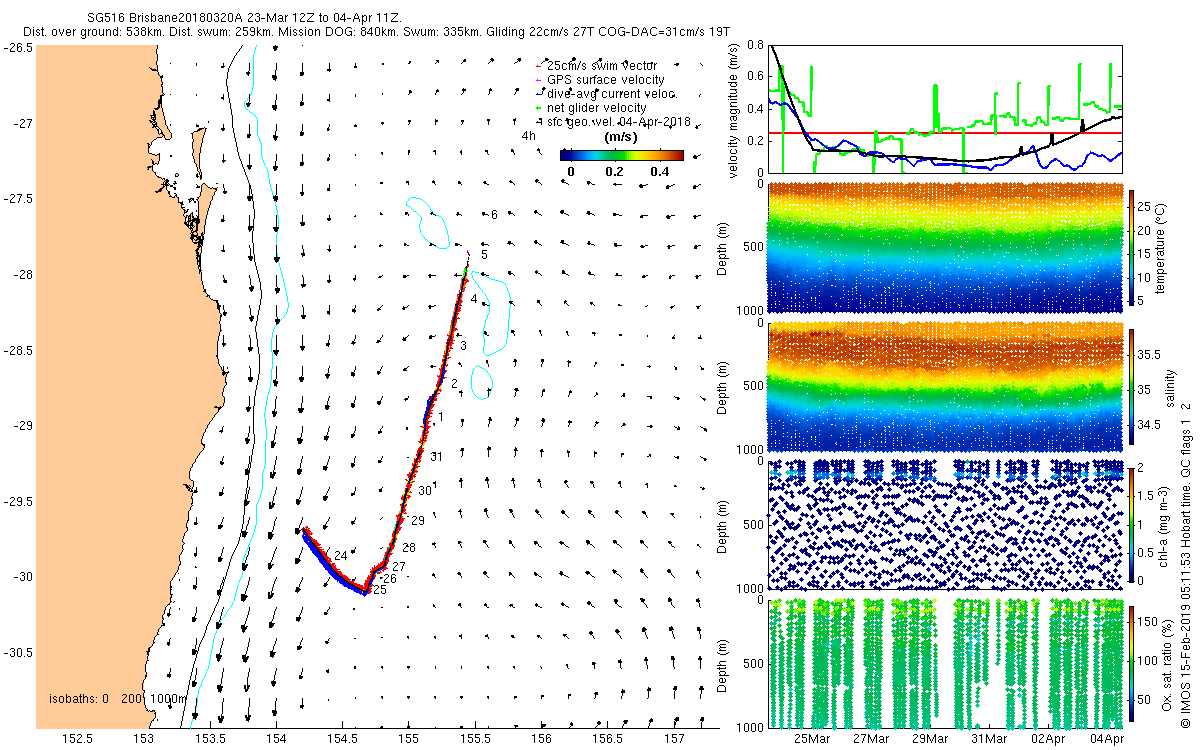Click the 29Mar tick on time axis
This screenshot has width=1200, height=750.
pos(929,738)
